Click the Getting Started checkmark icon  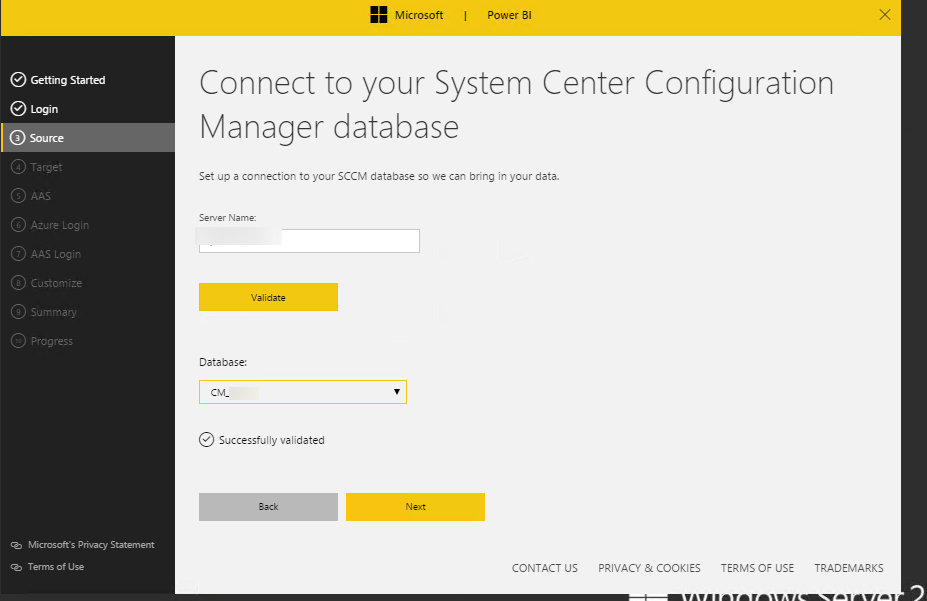18,79
